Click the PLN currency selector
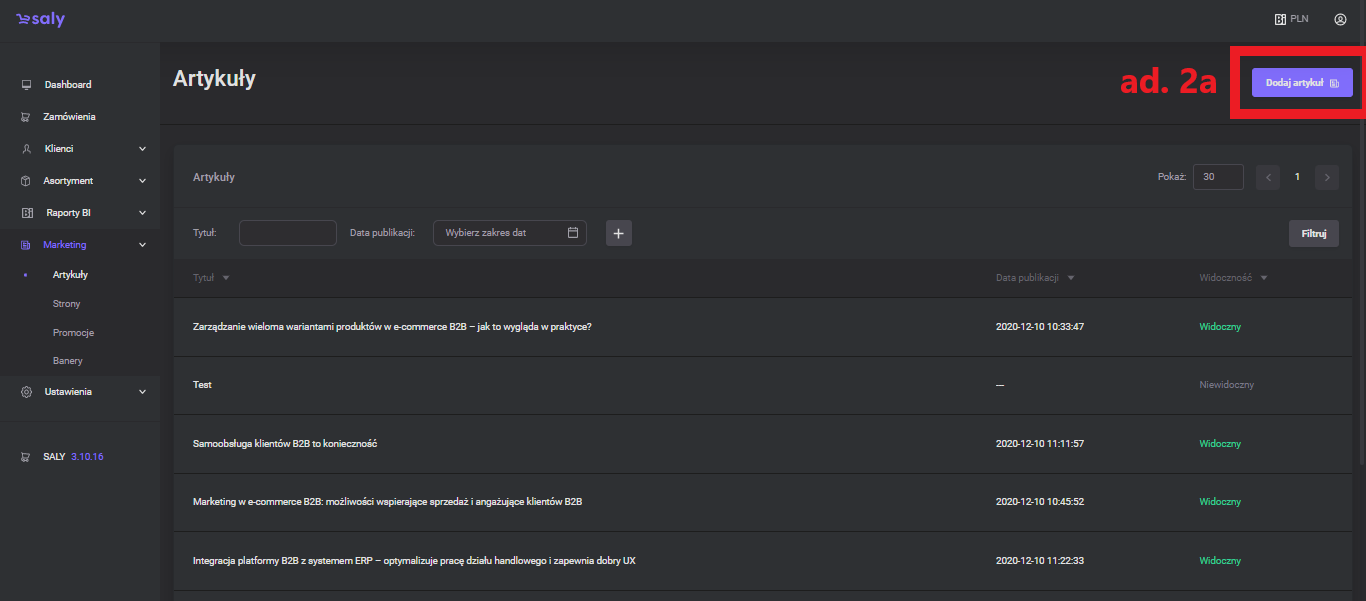 pos(1291,19)
